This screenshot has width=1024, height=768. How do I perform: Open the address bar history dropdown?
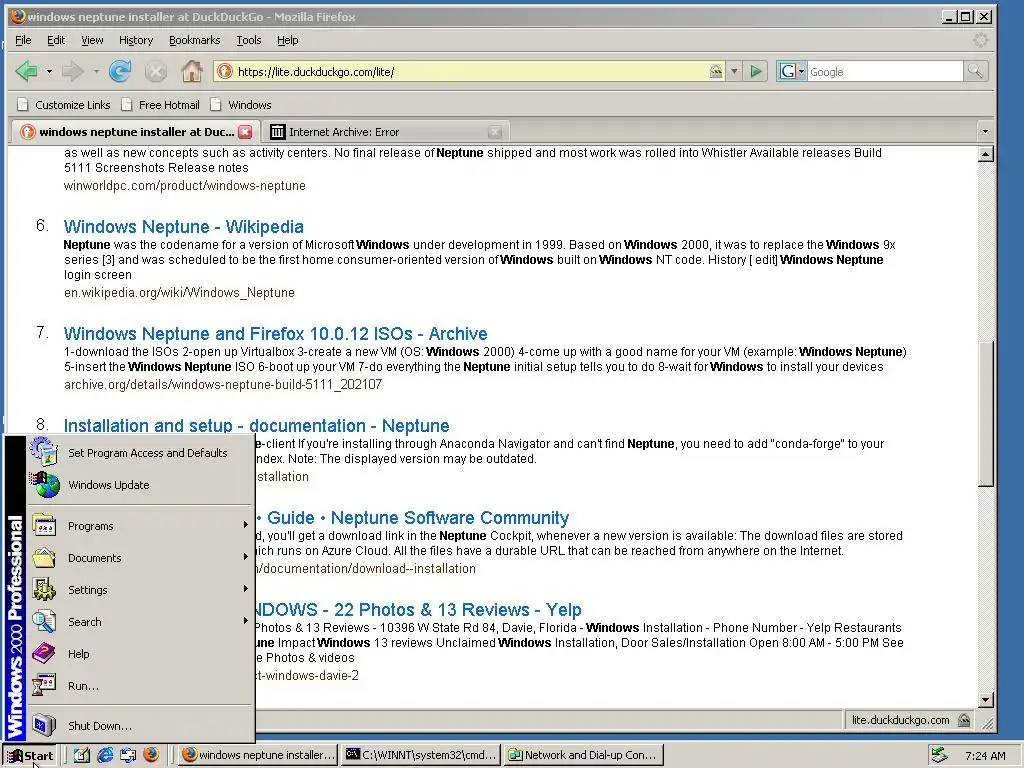point(734,71)
